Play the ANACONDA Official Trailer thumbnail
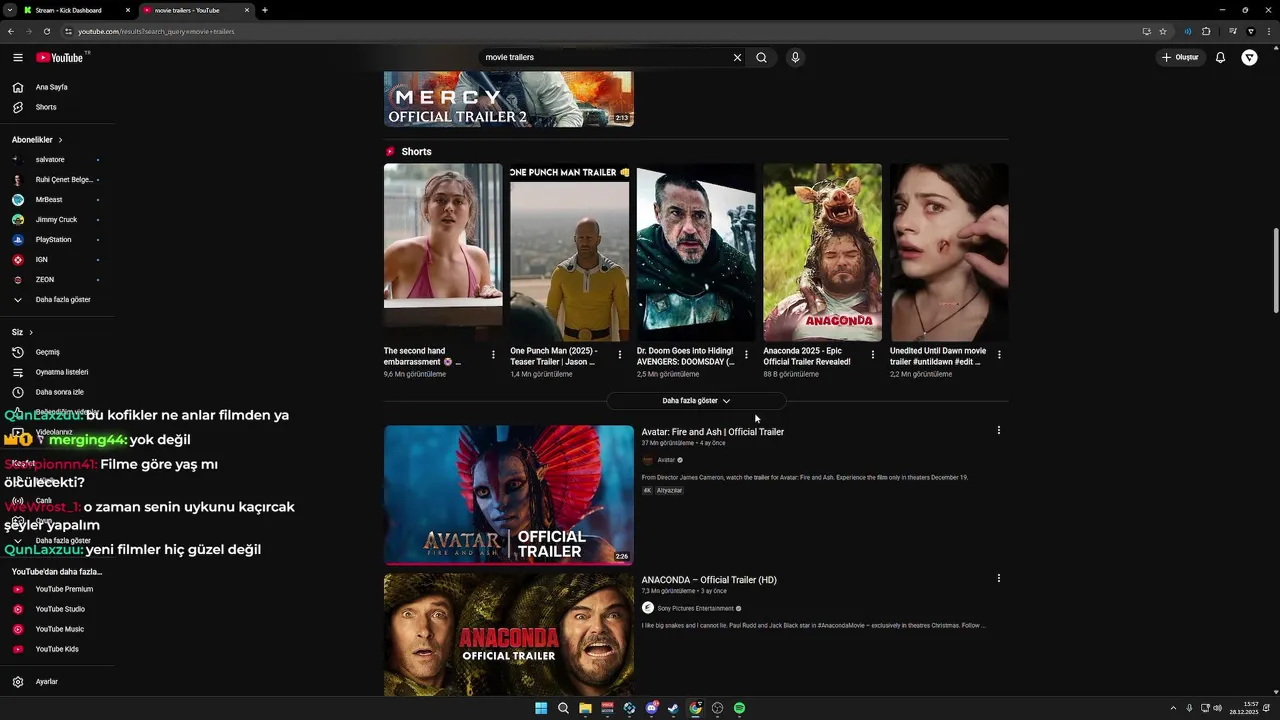1280x720 pixels. [508, 634]
